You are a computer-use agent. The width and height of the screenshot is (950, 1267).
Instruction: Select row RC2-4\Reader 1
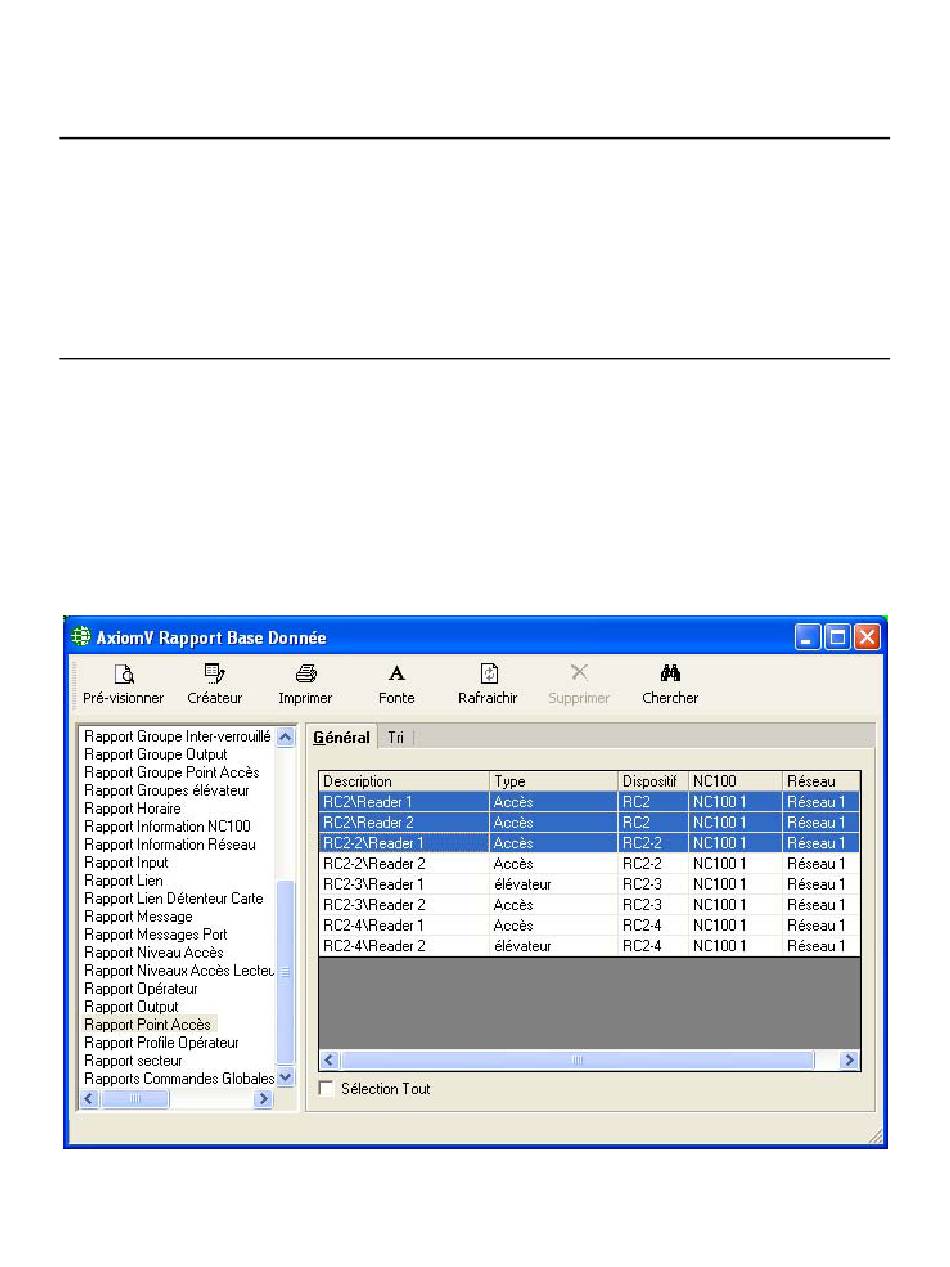click(589, 925)
